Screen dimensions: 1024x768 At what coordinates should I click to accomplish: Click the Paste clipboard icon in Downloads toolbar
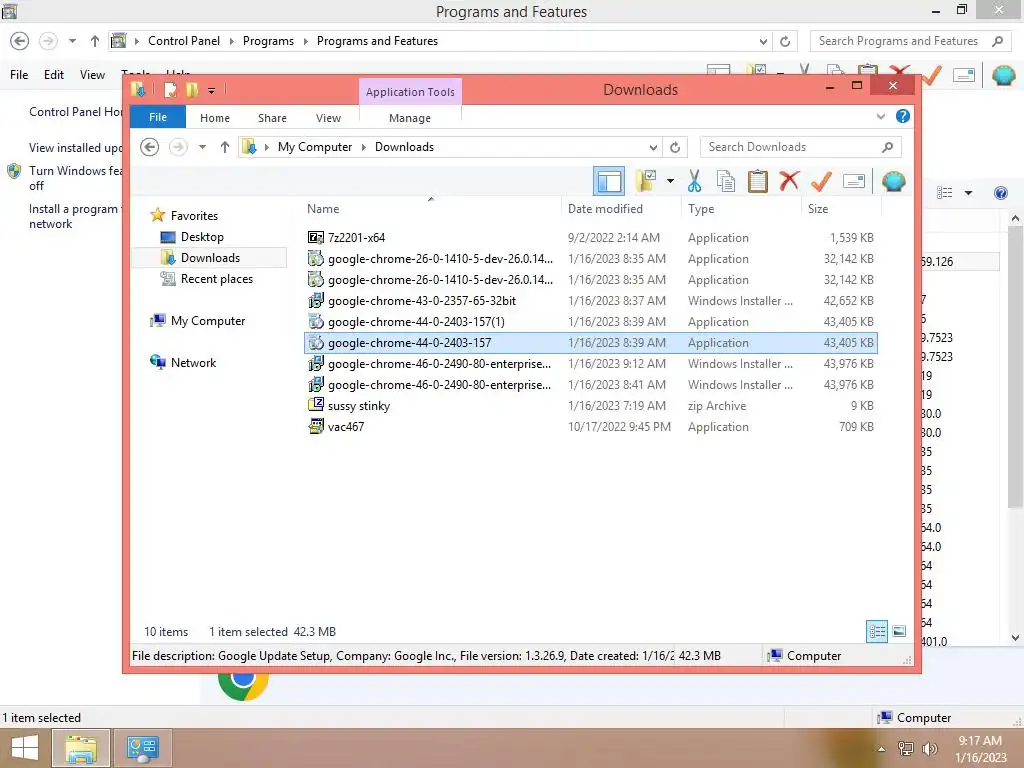pyautogui.click(x=758, y=181)
